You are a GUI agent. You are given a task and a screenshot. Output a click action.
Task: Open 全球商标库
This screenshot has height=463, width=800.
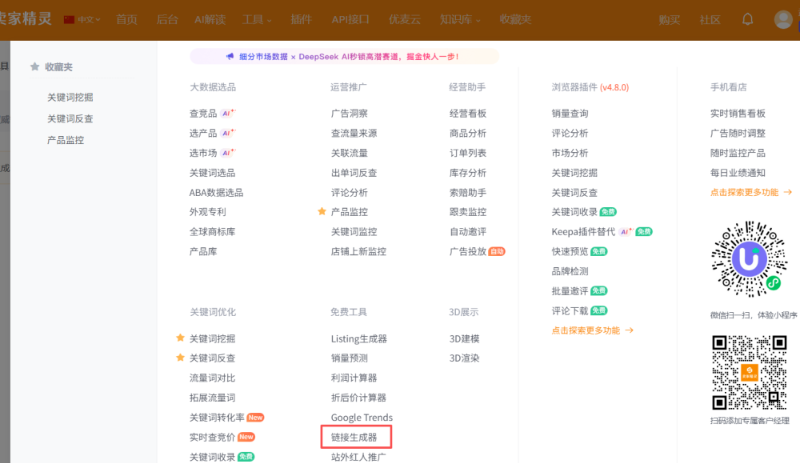click(212, 232)
